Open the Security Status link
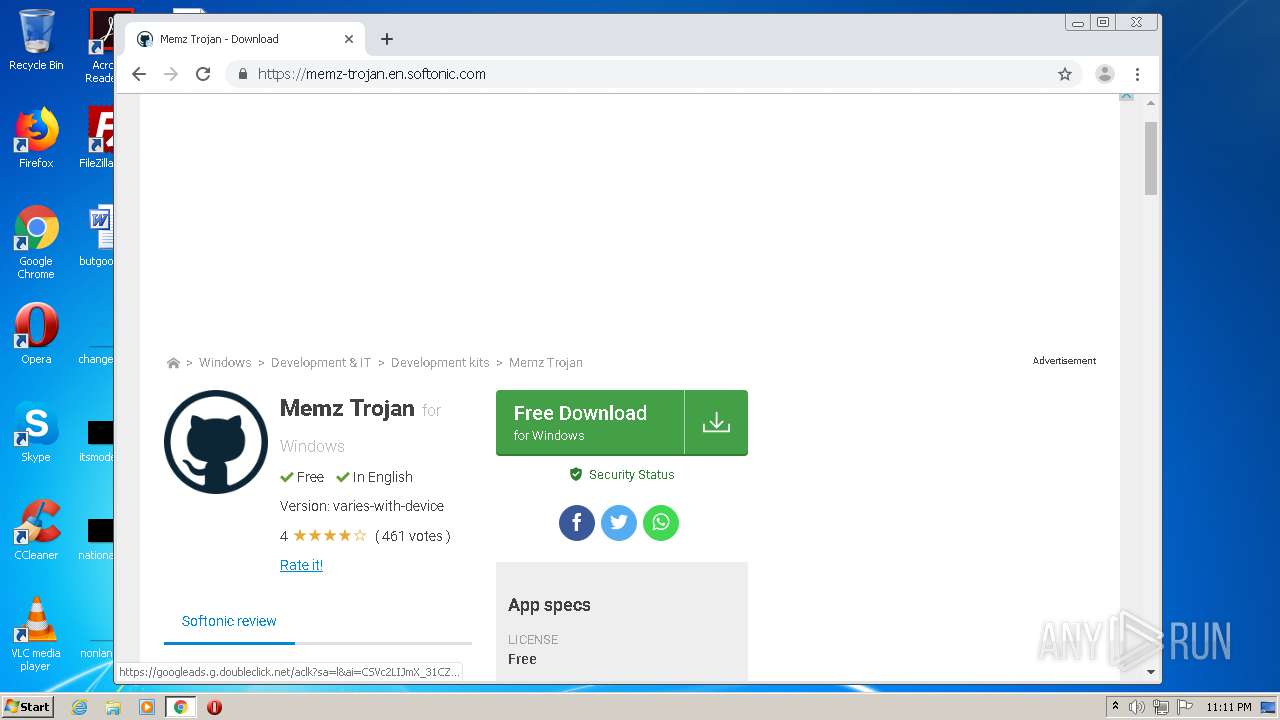1280x720 pixels. tap(622, 475)
